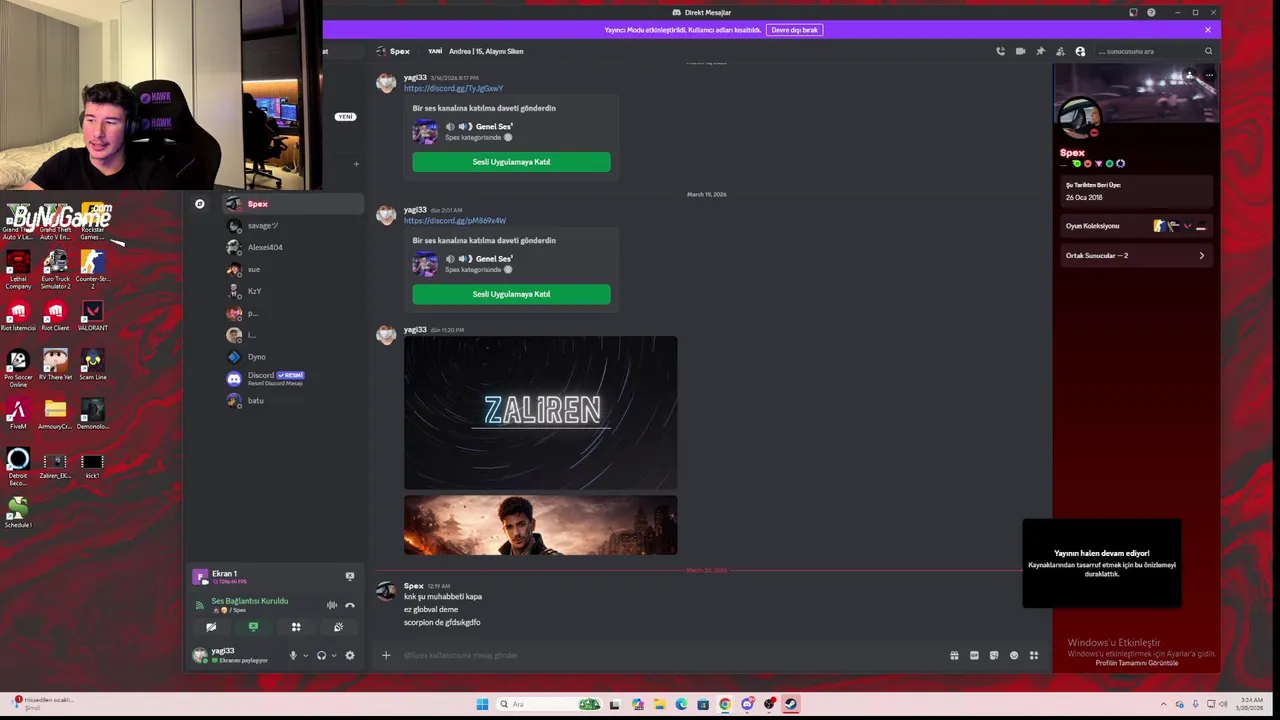Open GIF picker icon

(974, 655)
